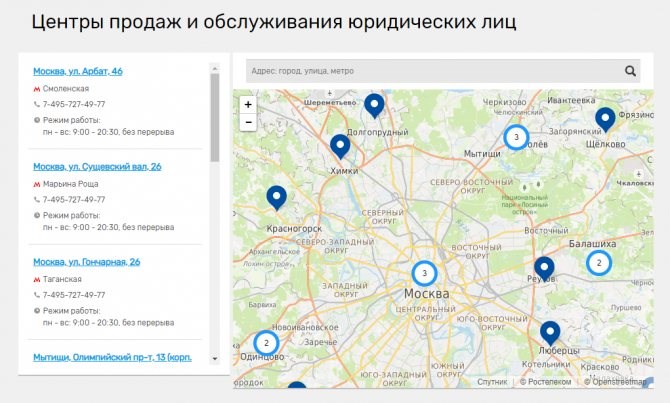Viewport: 670px width, 403px height.
Task: Click the list scrollbar thumb
Action: [x=215, y=118]
